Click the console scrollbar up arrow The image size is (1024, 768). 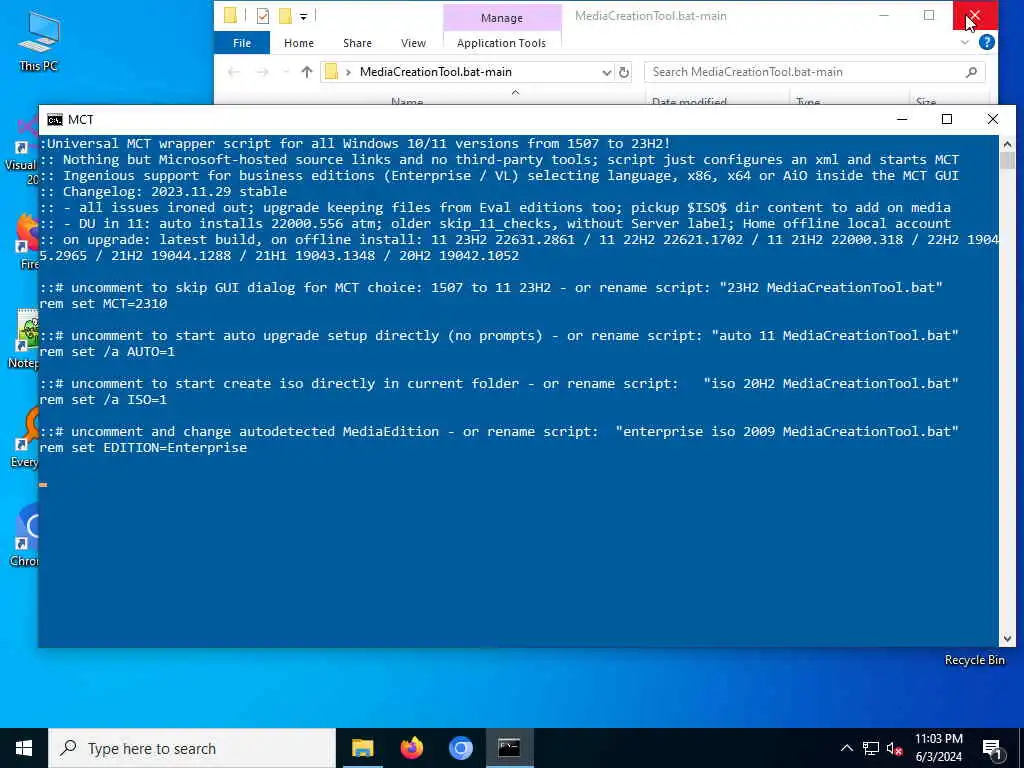pos(1007,144)
